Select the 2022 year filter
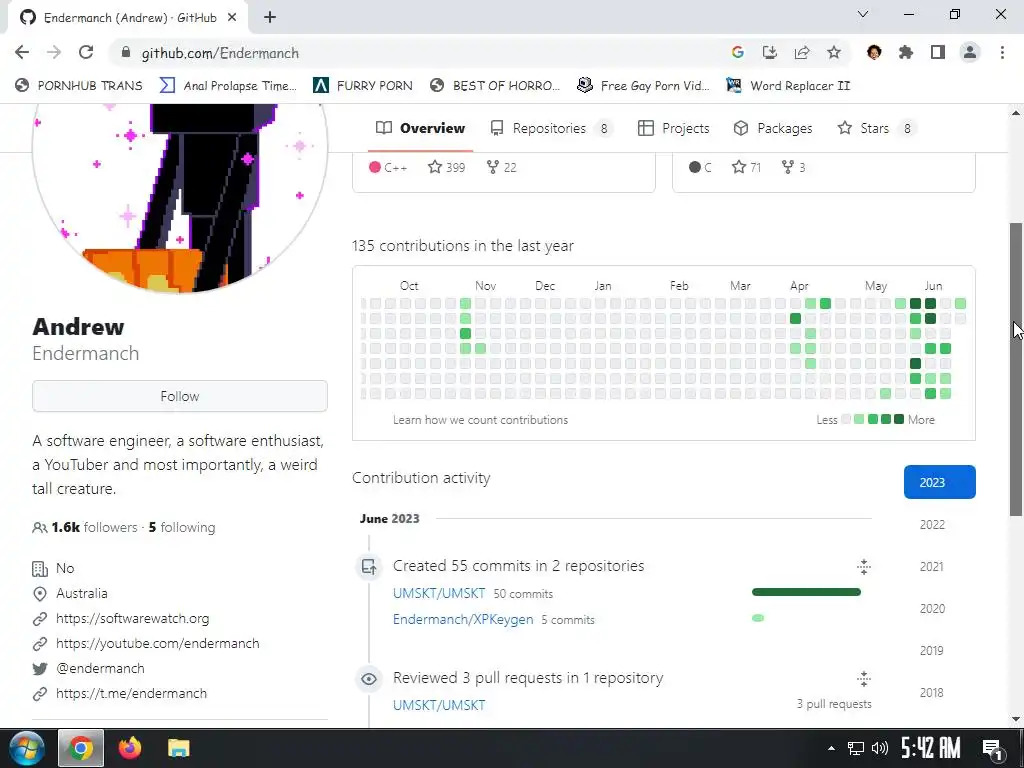This screenshot has height=768, width=1024. (932, 524)
